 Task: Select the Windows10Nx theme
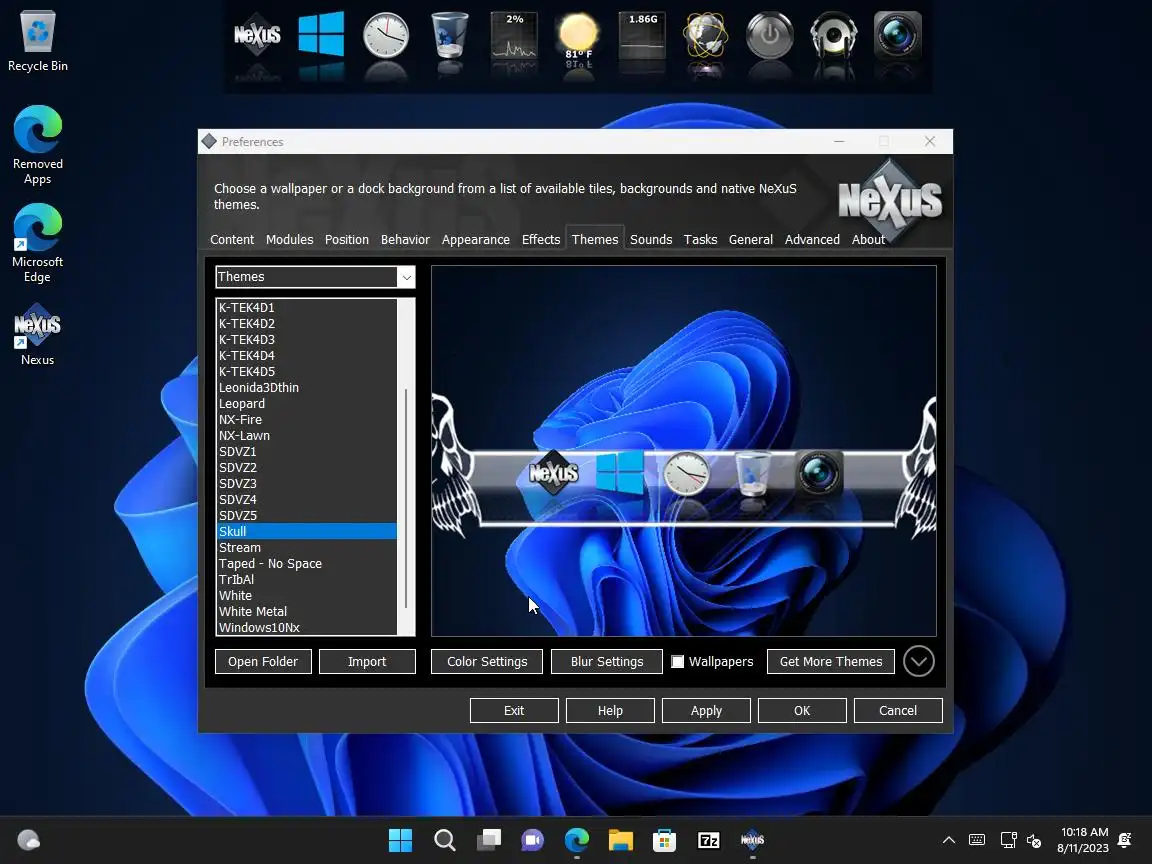pyautogui.click(x=306, y=627)
